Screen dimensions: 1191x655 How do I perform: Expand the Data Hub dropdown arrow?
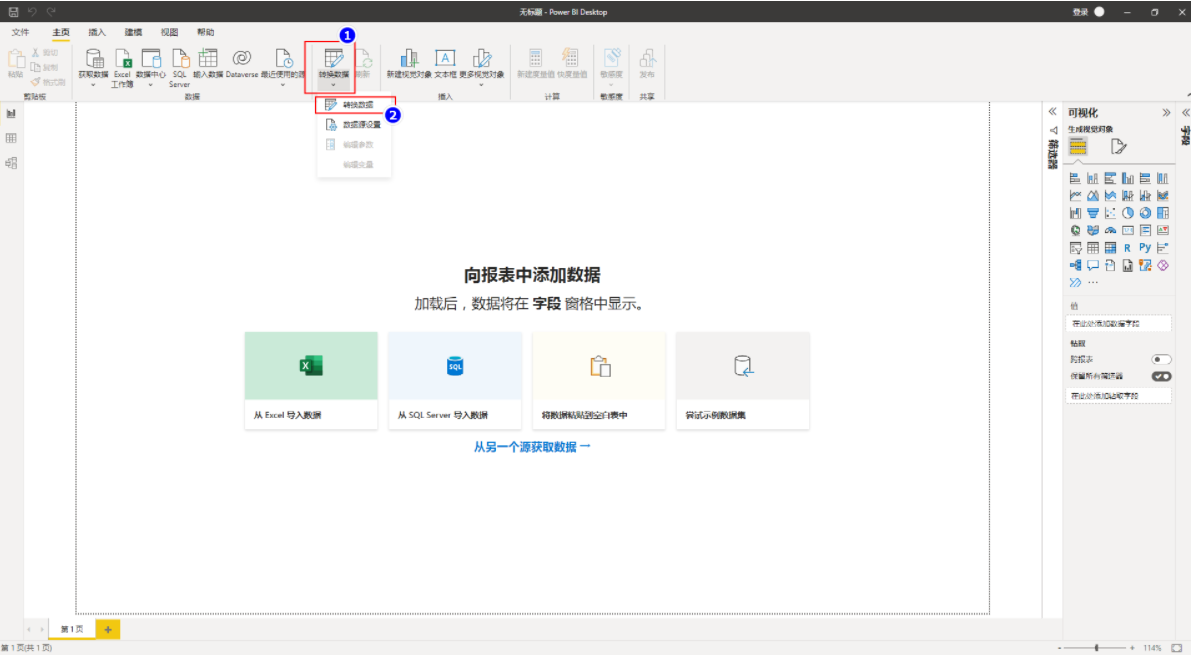point(150,84)
